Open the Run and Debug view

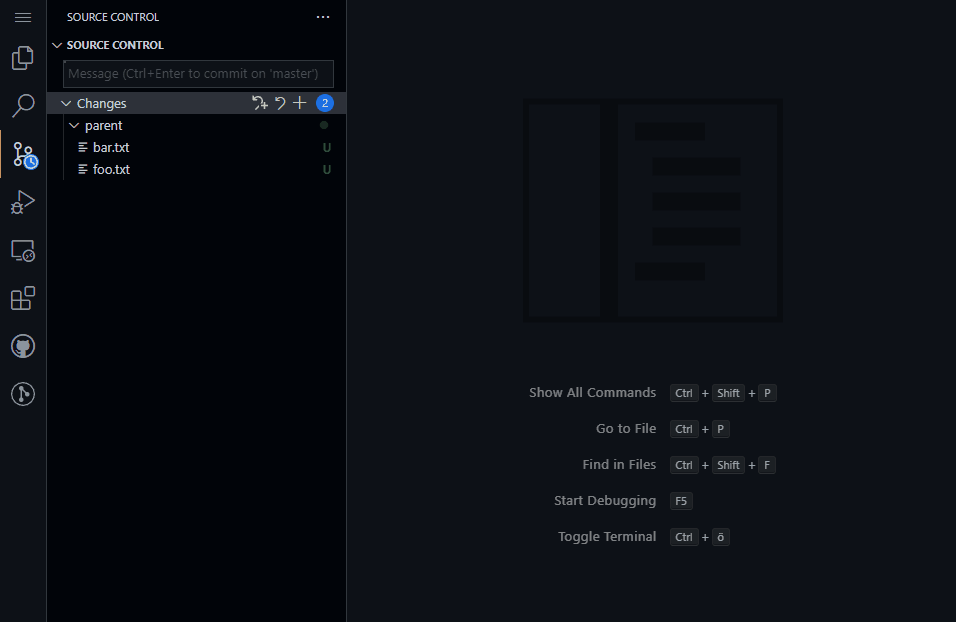point(22,202)
